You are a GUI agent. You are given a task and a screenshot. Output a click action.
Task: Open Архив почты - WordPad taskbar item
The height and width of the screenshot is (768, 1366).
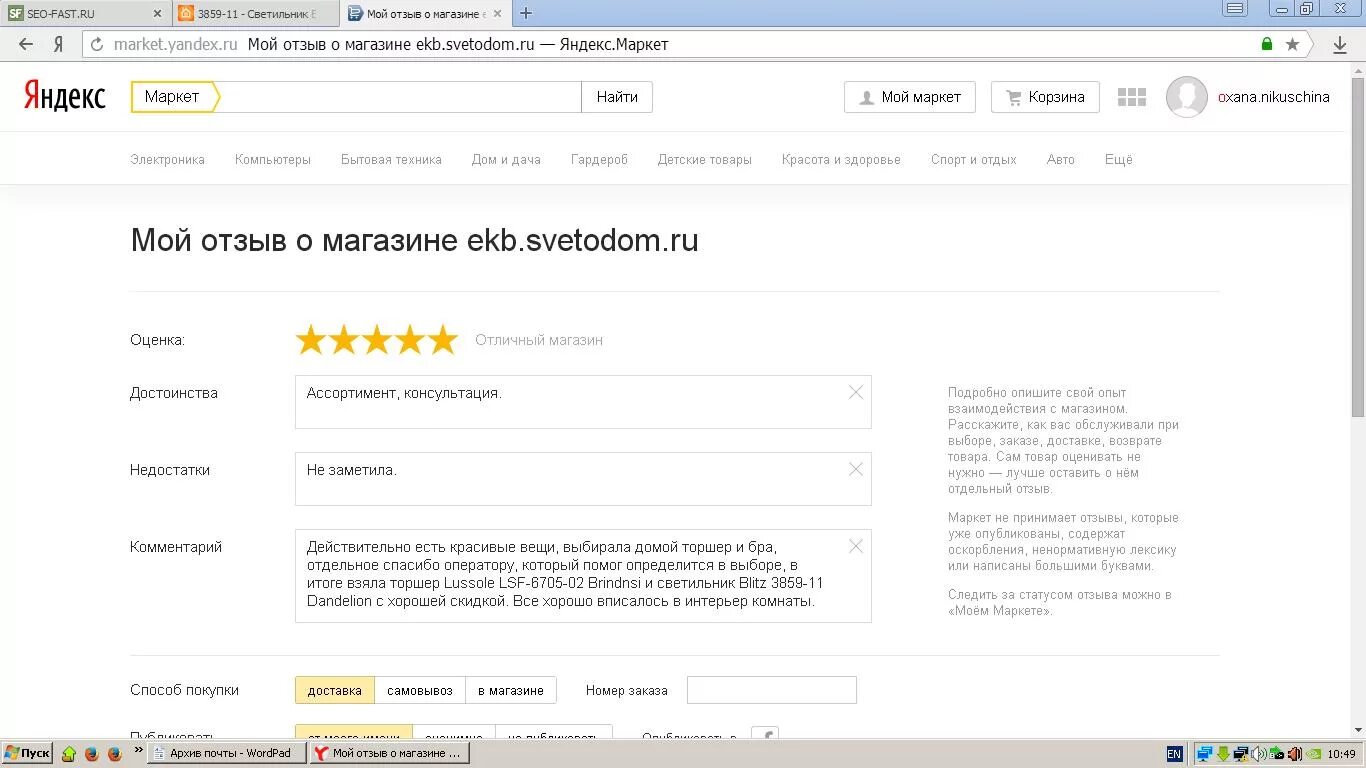[x=227, y=753]
